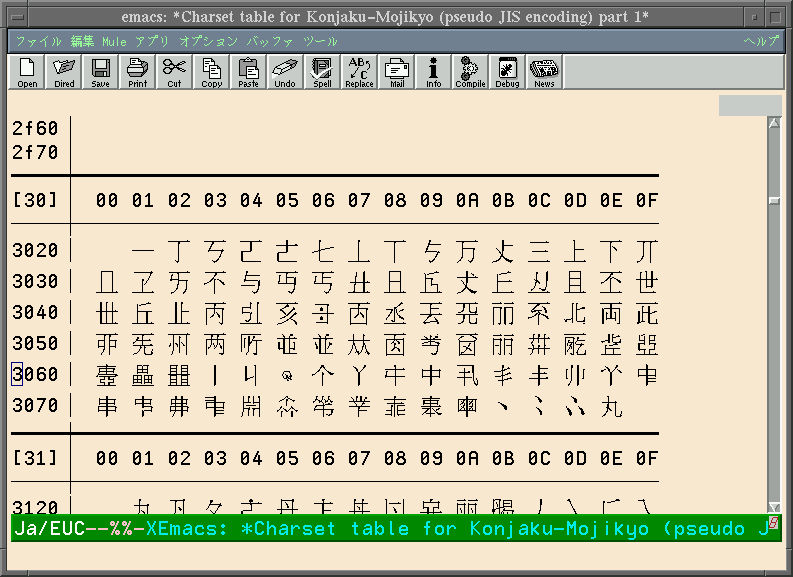Click the row label 2f60
Image resolution: width=793 pixels, height=577 pixels.
[35, 128]
